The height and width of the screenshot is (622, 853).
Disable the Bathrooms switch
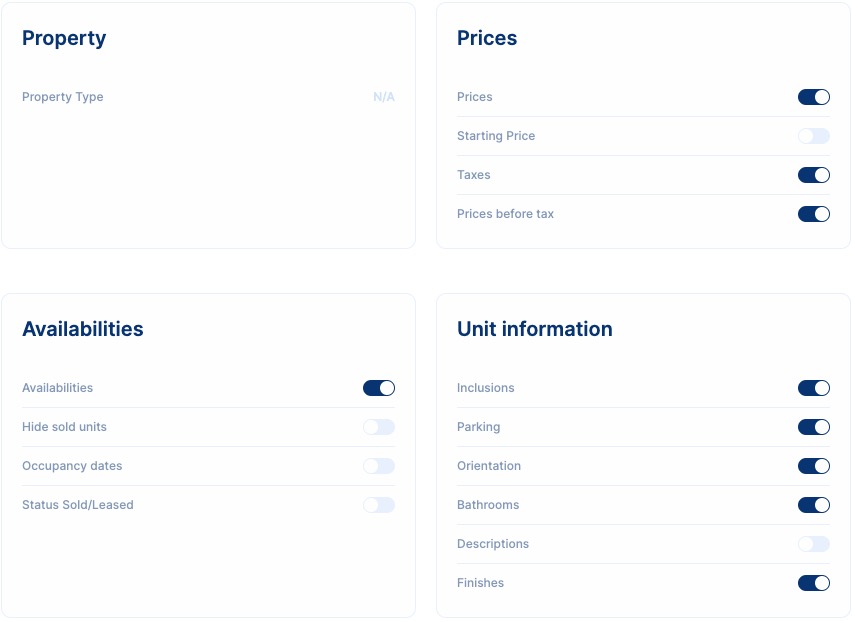813,505
